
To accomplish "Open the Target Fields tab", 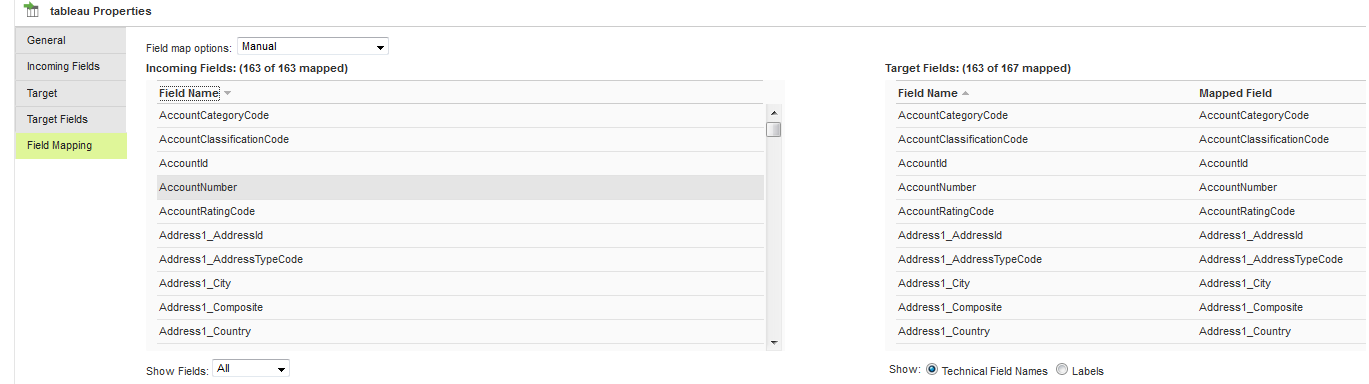I will [x=71, y=119].
